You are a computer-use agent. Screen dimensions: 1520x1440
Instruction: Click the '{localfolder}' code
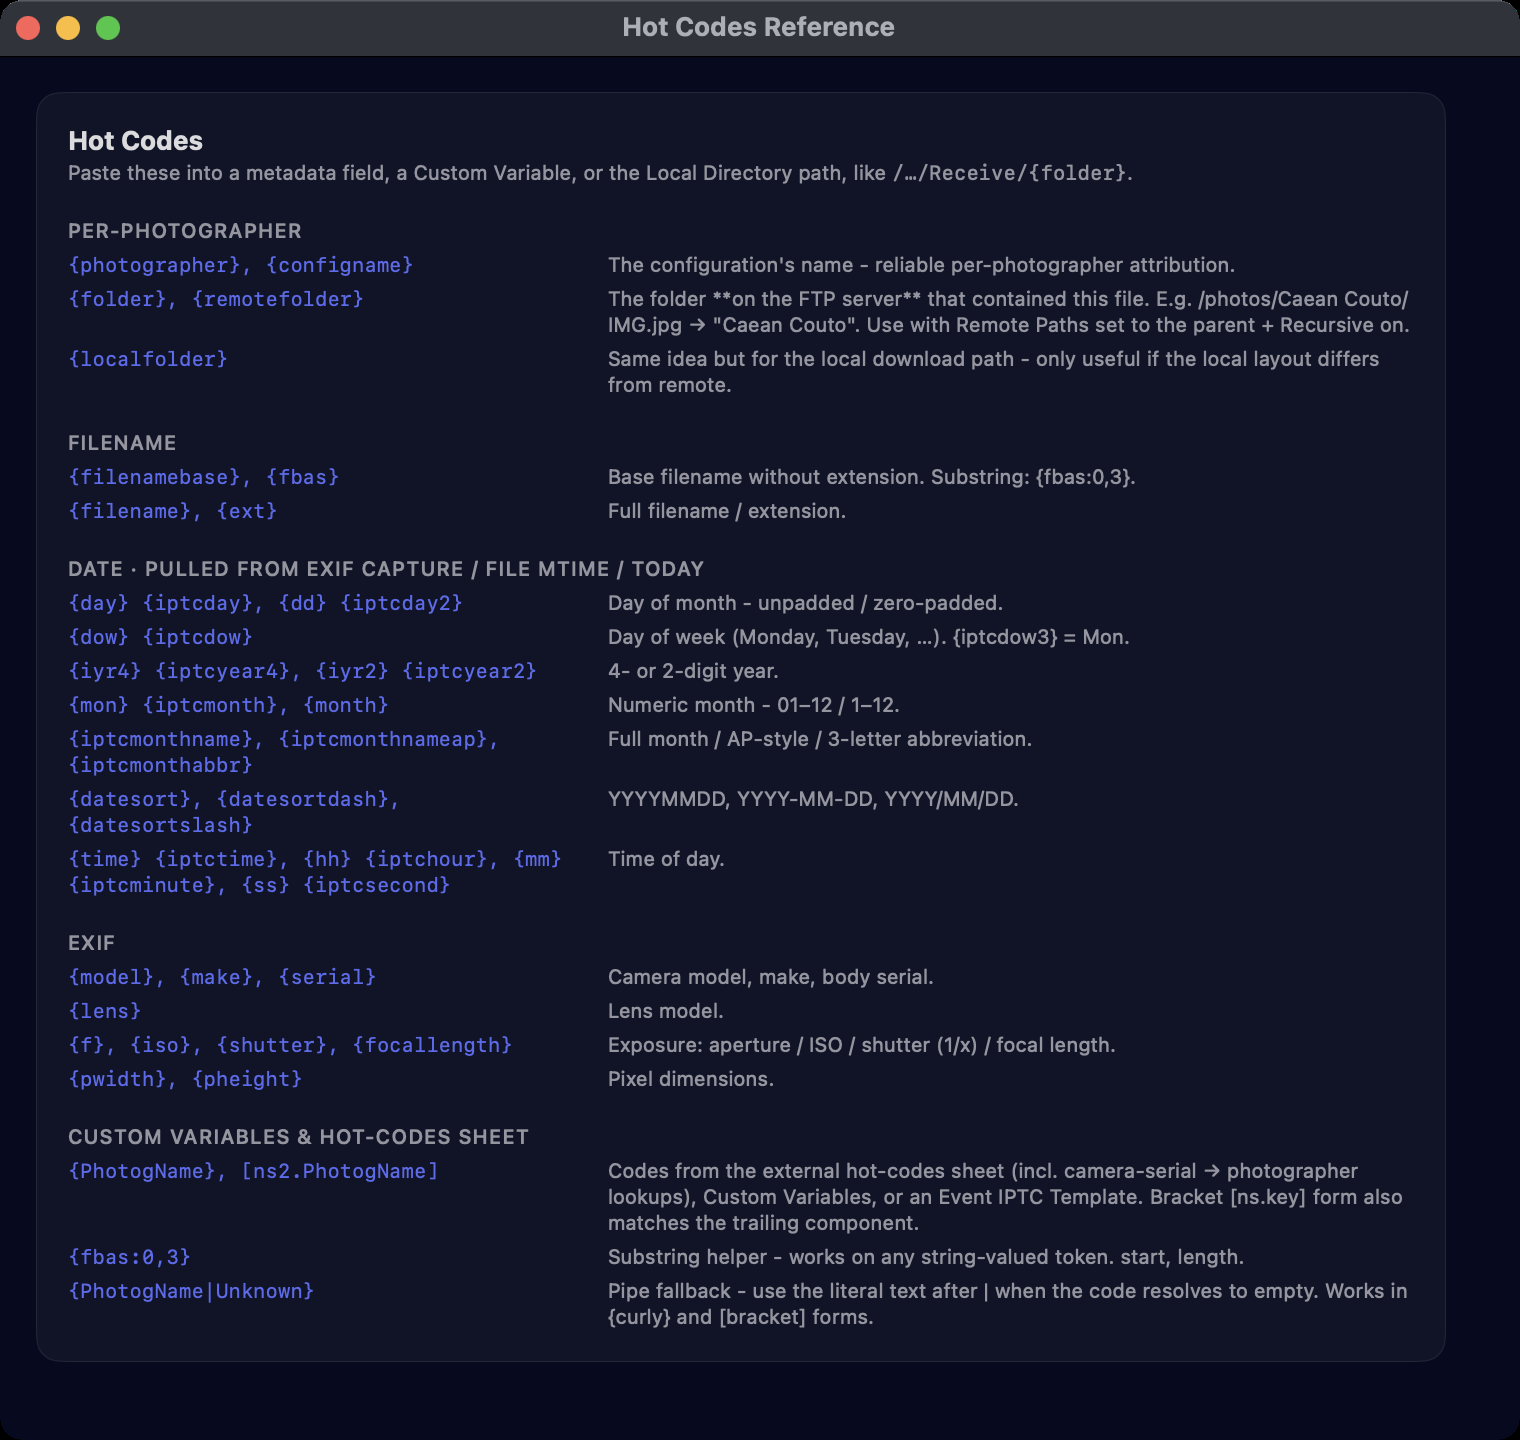click(x=148, y=359)
